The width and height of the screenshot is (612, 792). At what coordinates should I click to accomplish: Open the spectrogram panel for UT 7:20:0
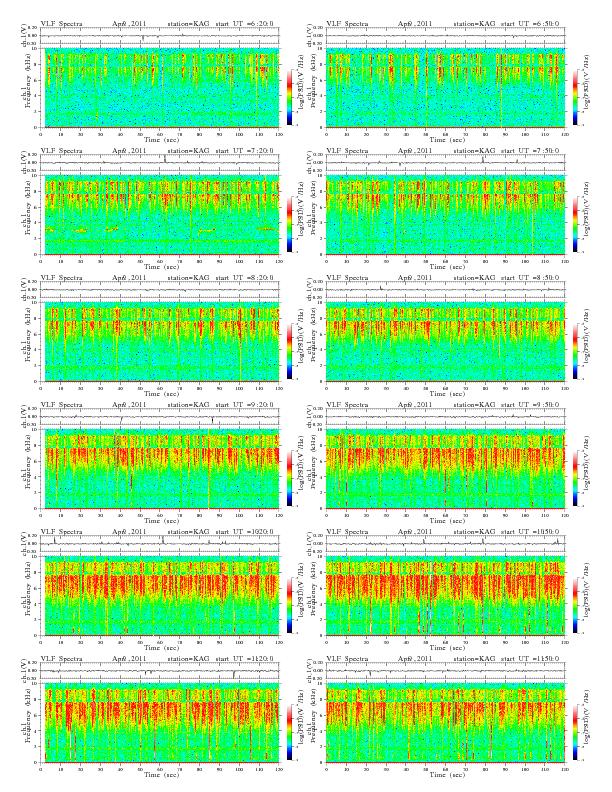coord(160,215)
